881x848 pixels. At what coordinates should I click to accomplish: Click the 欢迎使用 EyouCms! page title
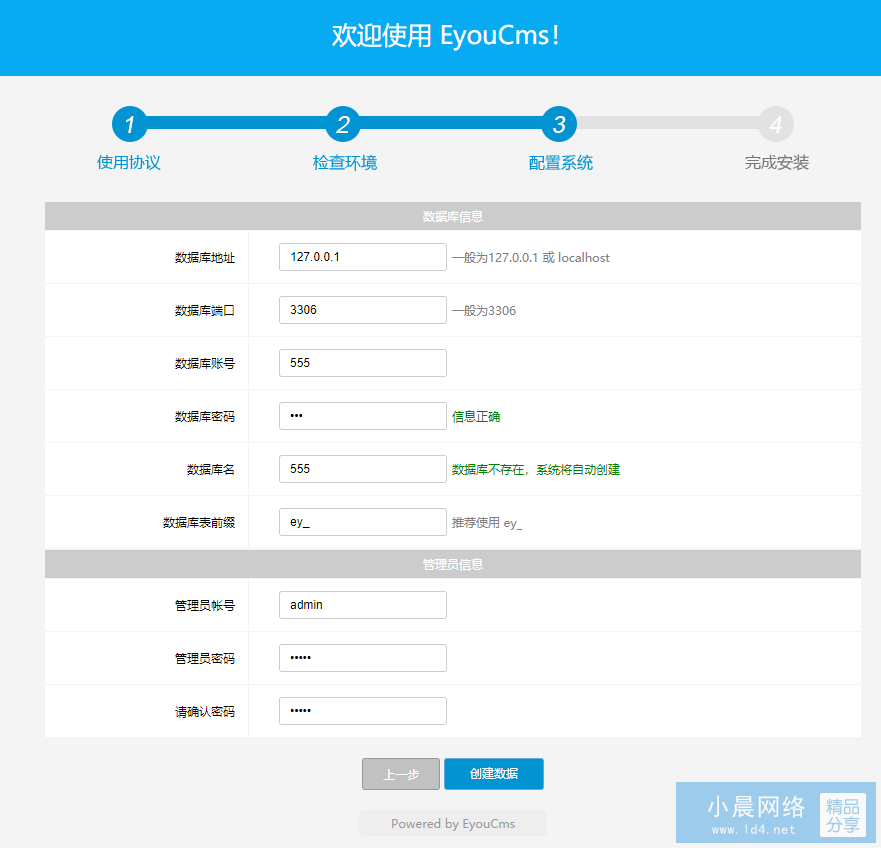446,35
